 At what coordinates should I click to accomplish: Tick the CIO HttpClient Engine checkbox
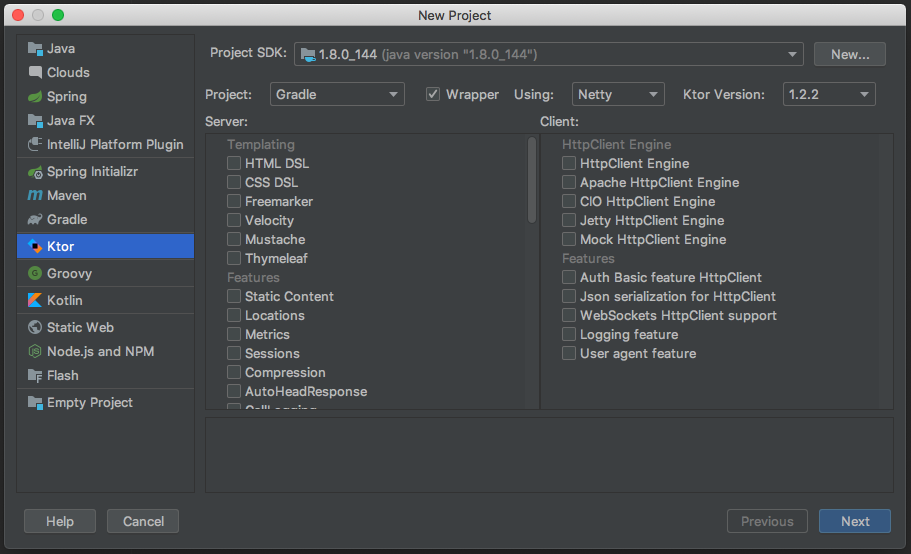pyautogui.click(x=569, y=202)
